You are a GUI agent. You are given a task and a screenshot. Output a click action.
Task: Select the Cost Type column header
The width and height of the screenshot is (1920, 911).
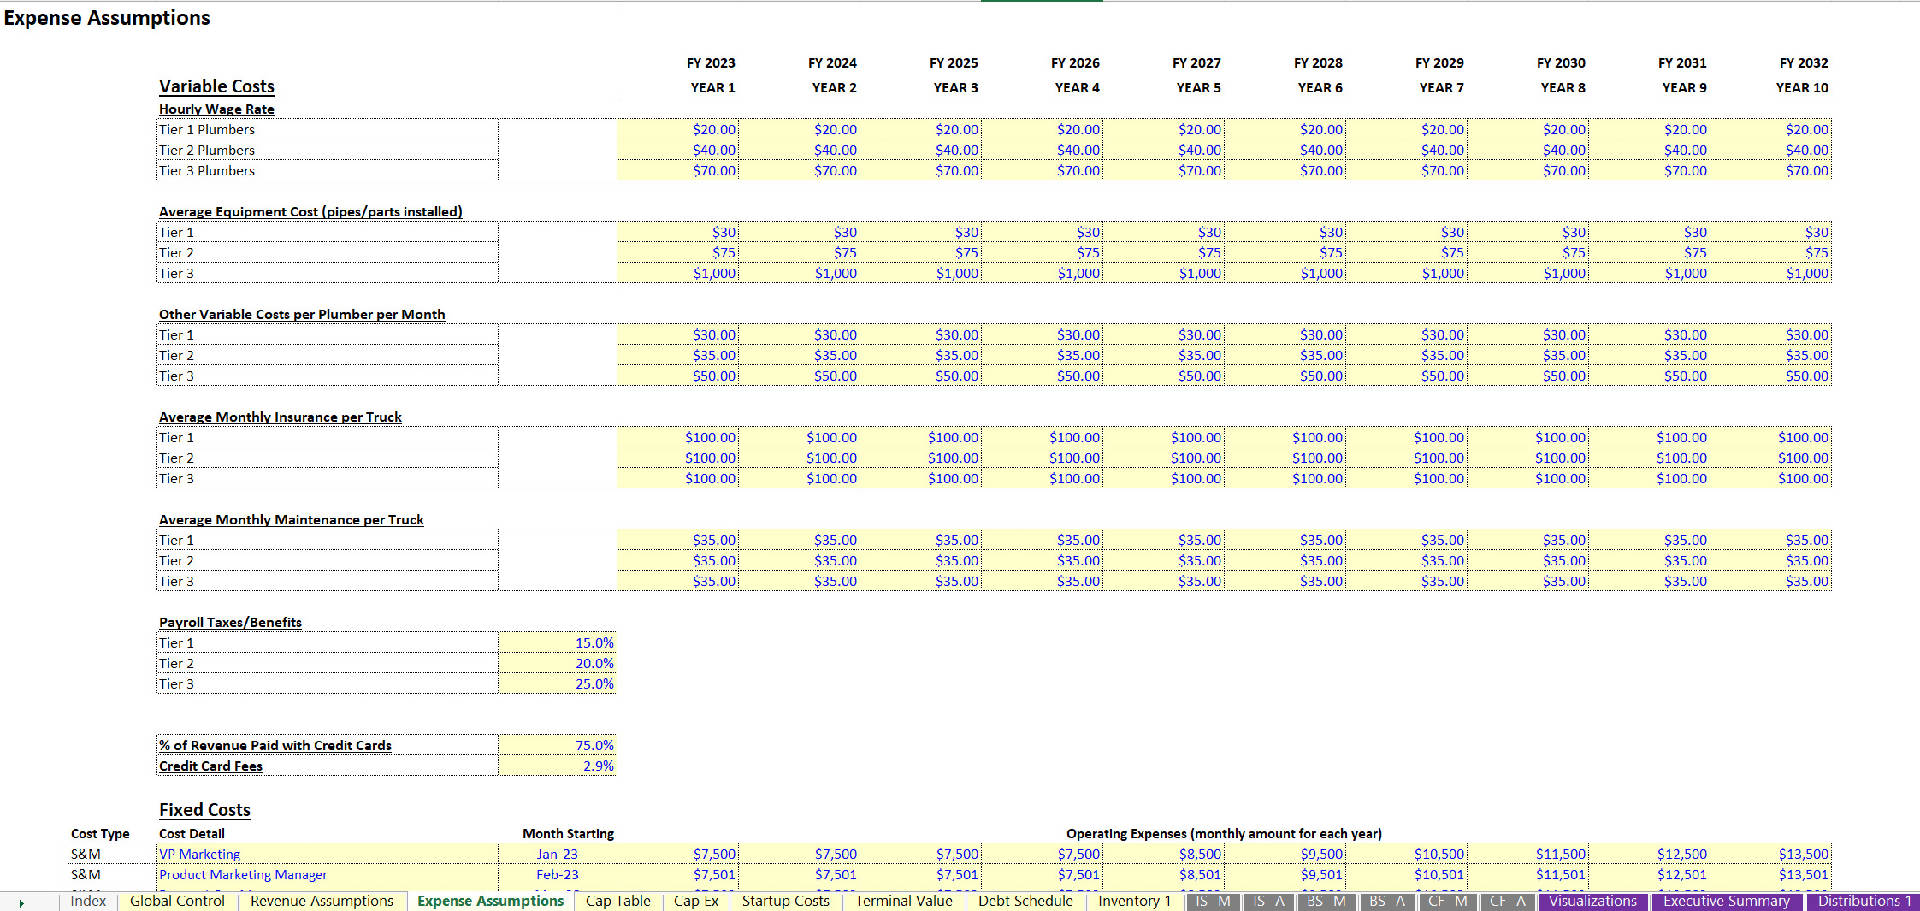point(100,833)
